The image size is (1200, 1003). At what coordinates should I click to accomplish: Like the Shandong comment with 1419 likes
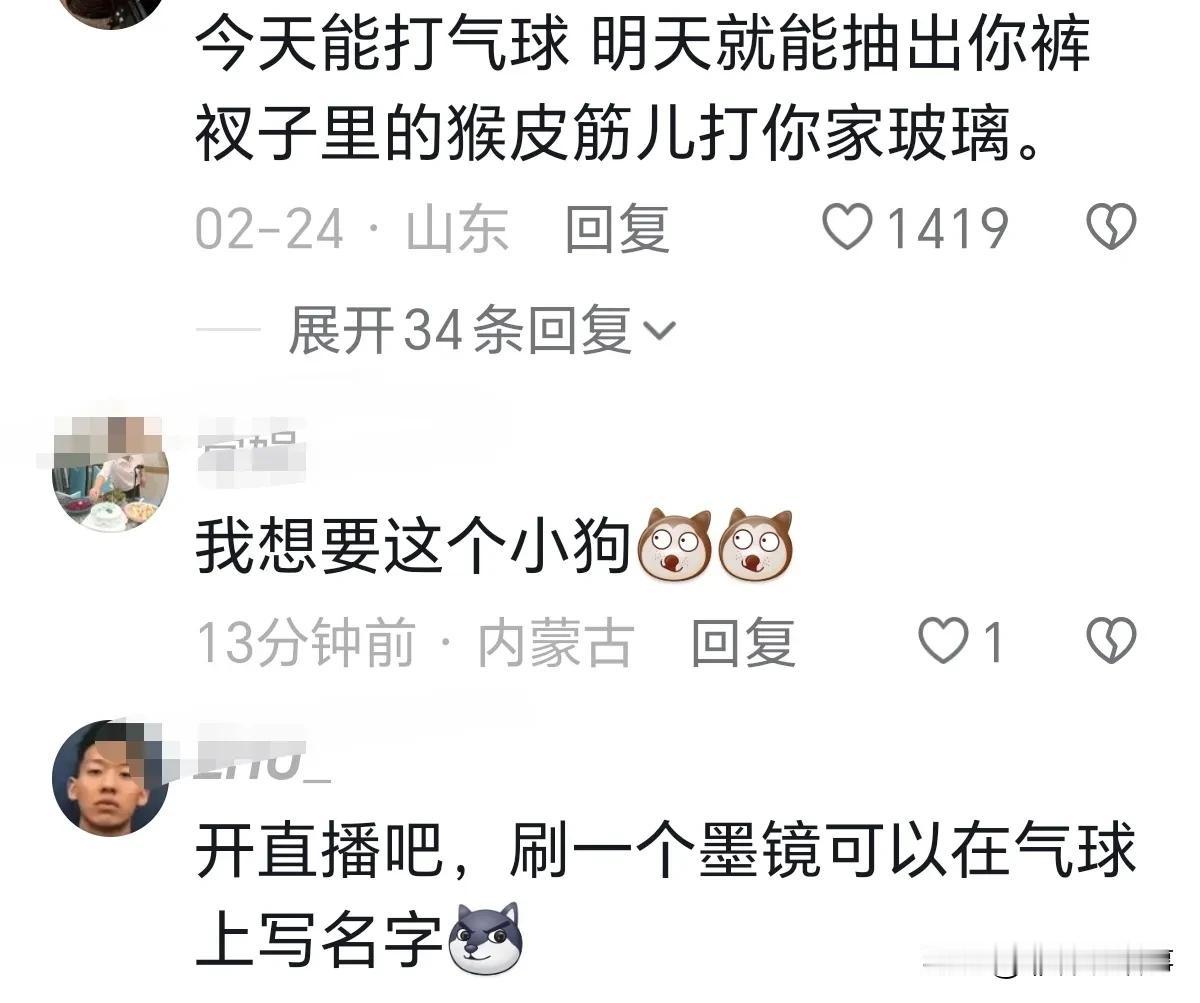click(847, 228)
